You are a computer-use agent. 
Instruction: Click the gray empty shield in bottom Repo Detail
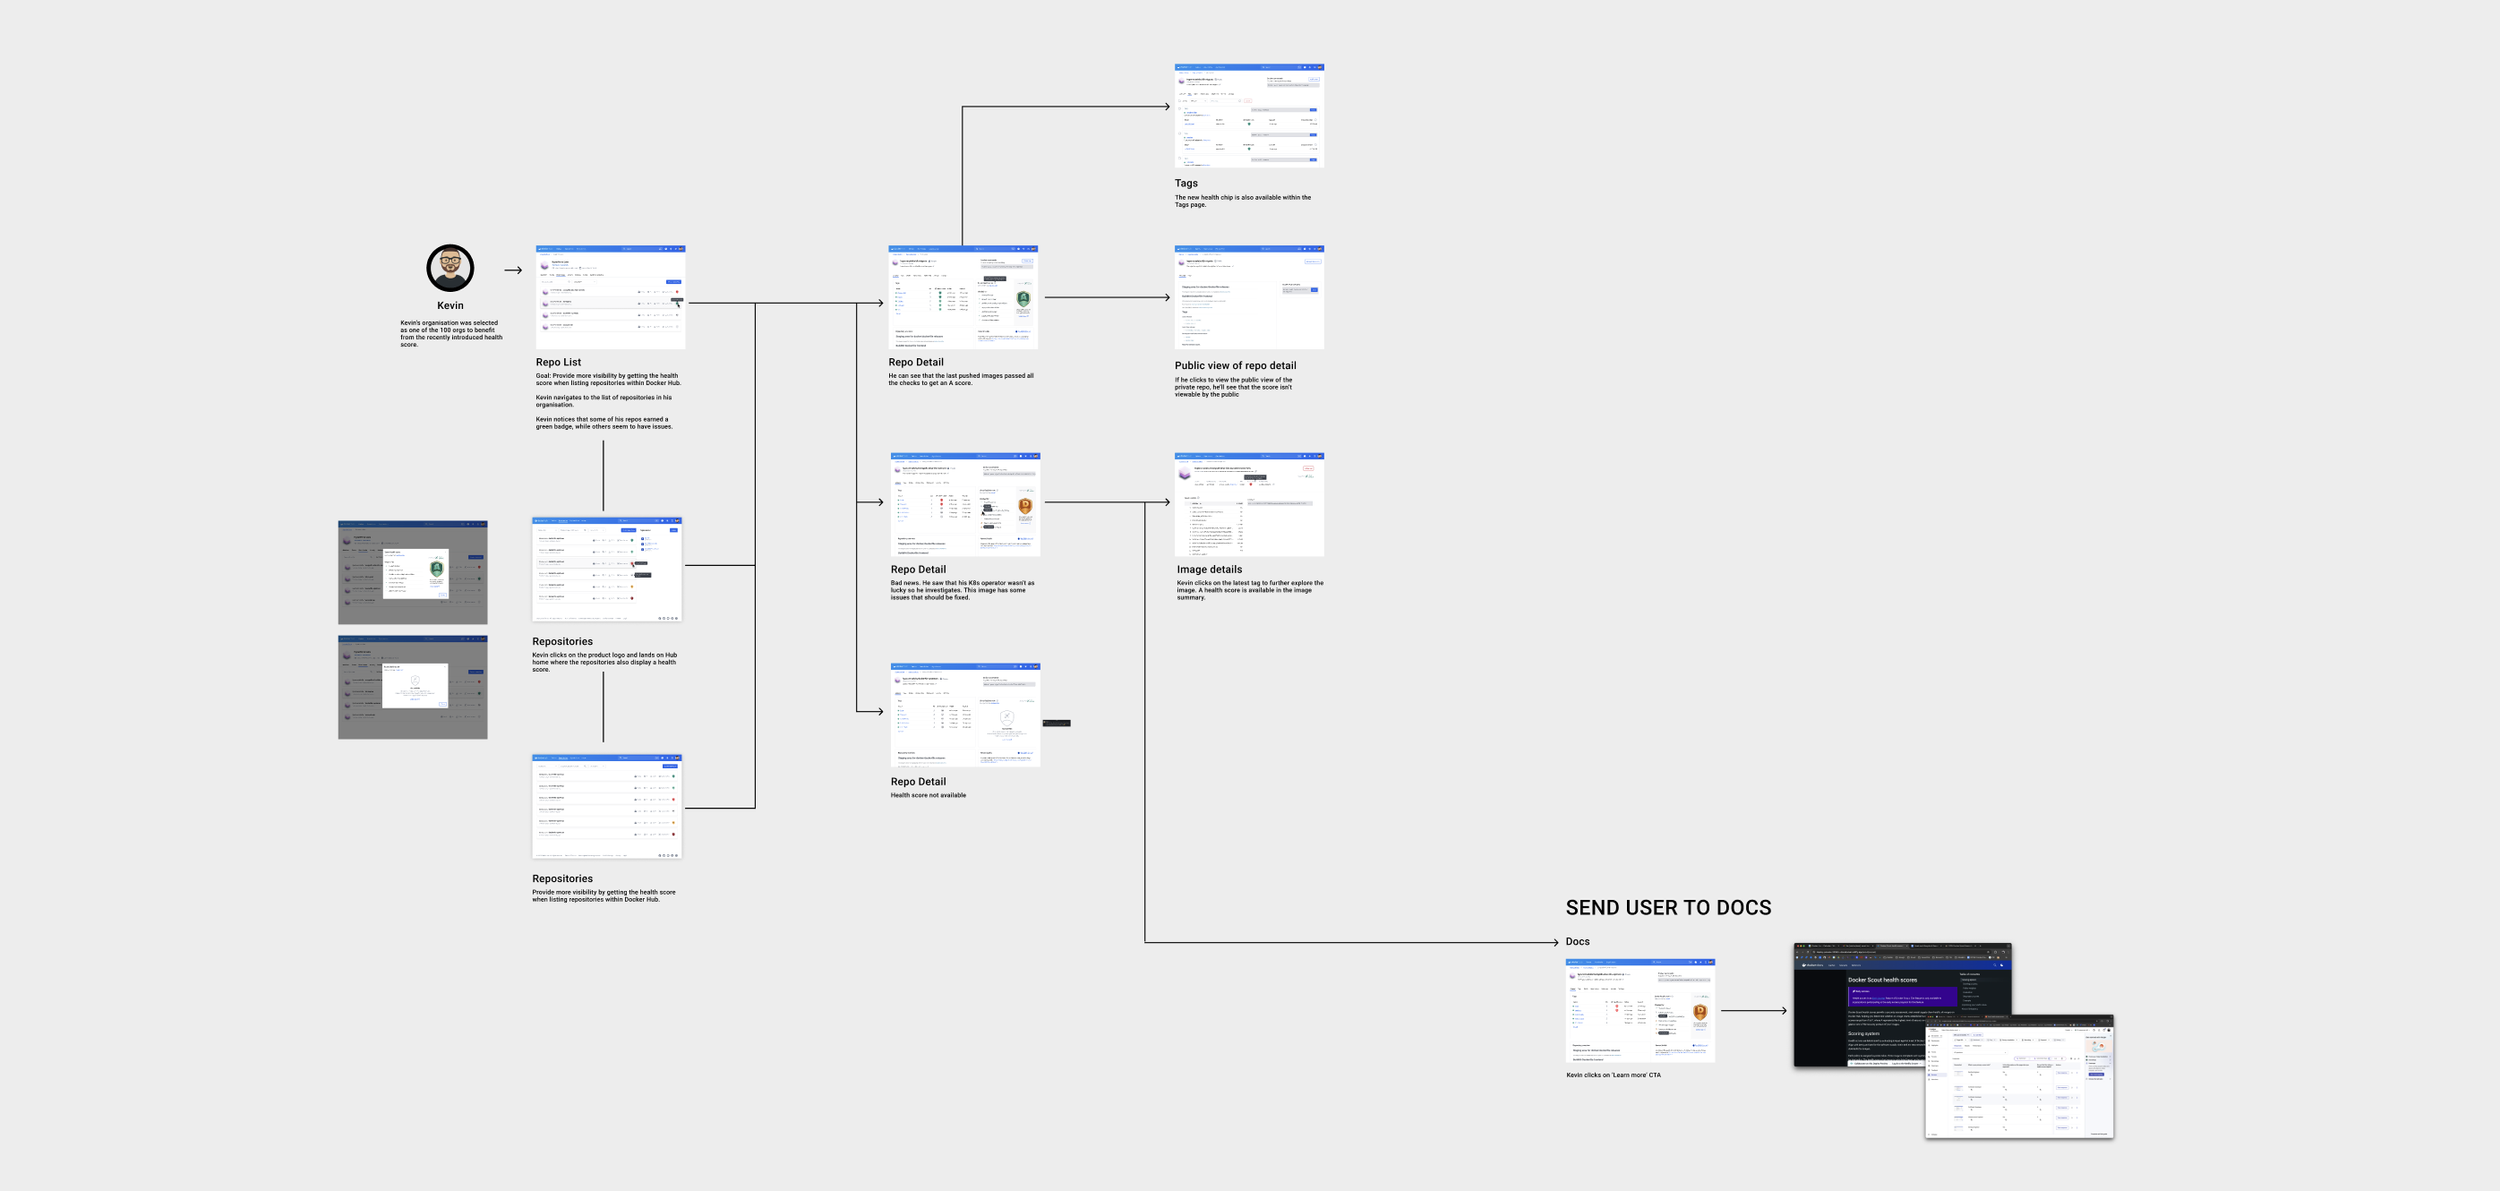click(1007, 718)
